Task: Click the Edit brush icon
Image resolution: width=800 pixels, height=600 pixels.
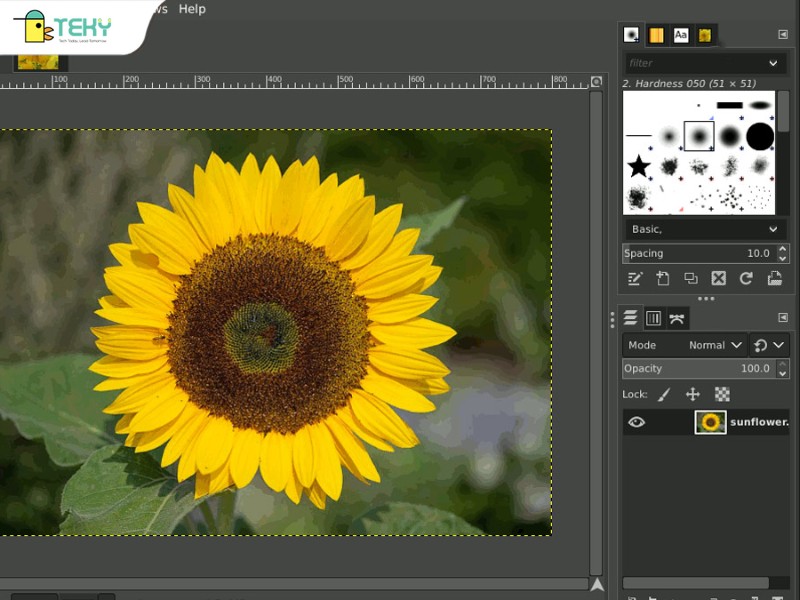Action: tap(634, 279)
